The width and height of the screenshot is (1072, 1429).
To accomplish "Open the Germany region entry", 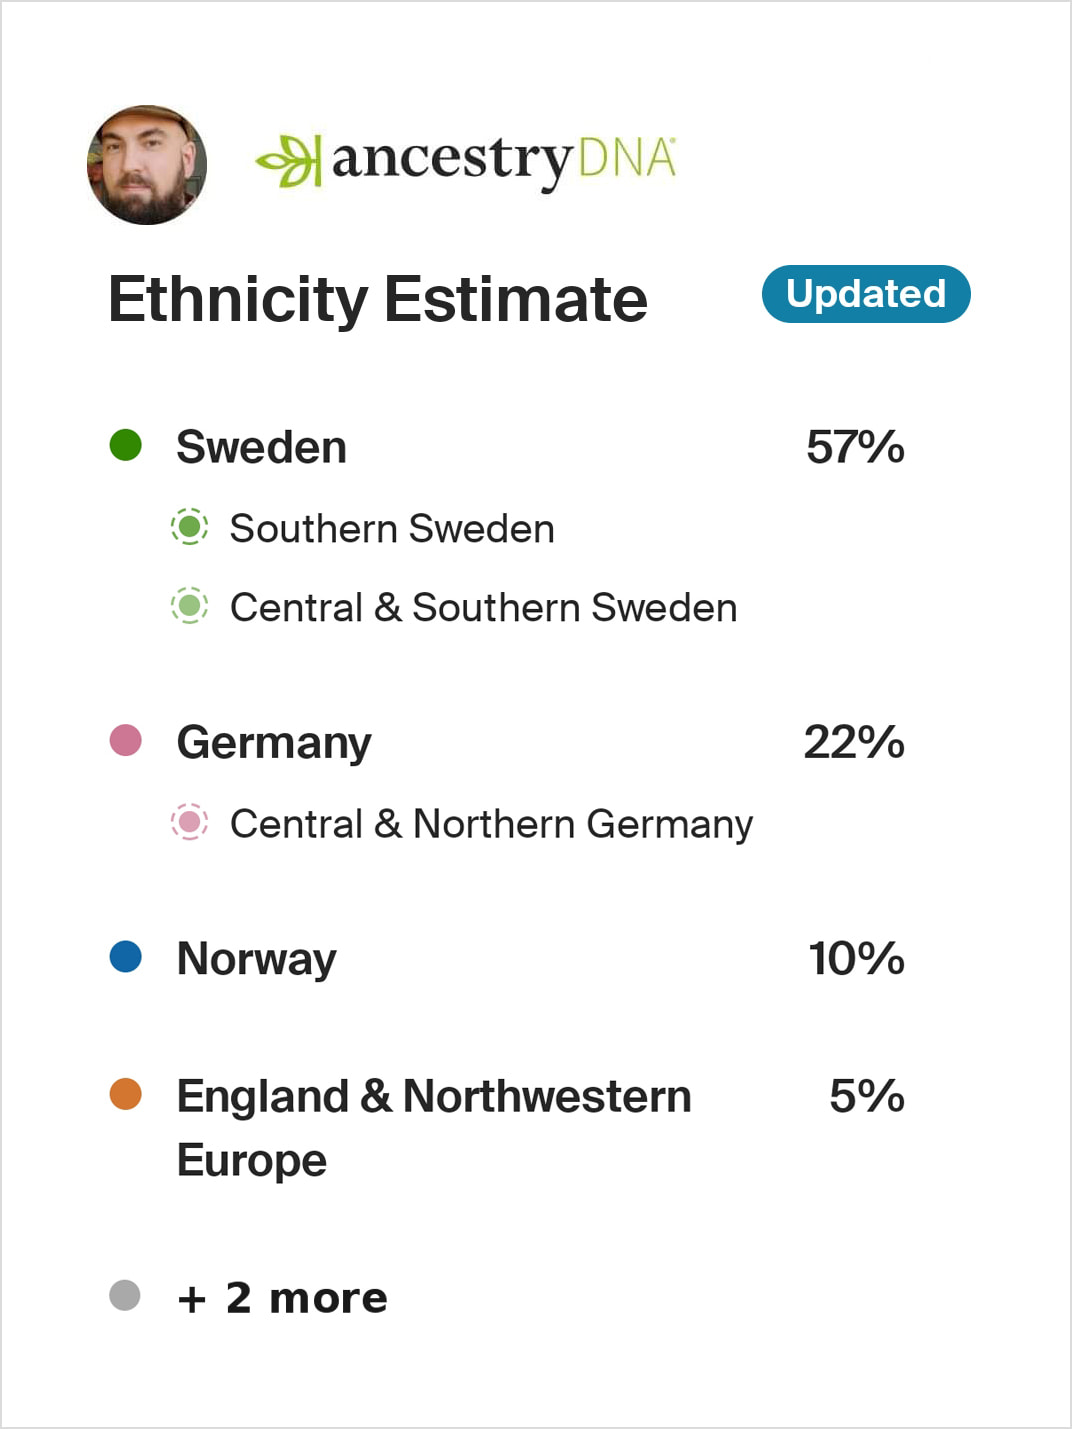I will pyautogui.click(x=274, y=743).
